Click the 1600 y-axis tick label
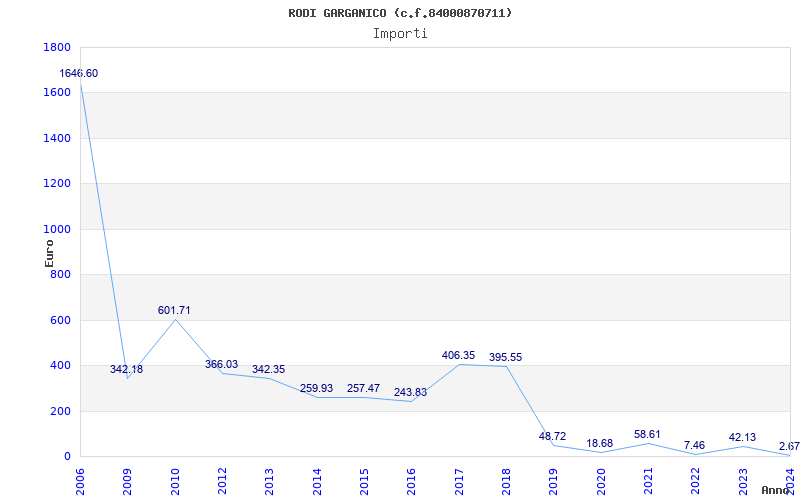 click(x=58, y=93)
